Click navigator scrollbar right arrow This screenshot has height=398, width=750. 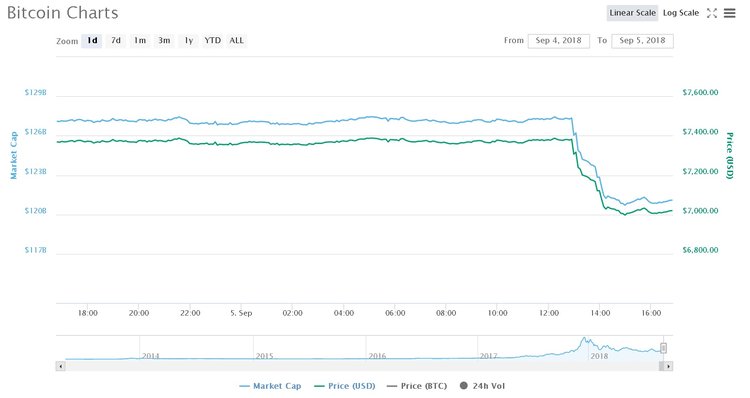pyautogui.click(x=669, y=366)
